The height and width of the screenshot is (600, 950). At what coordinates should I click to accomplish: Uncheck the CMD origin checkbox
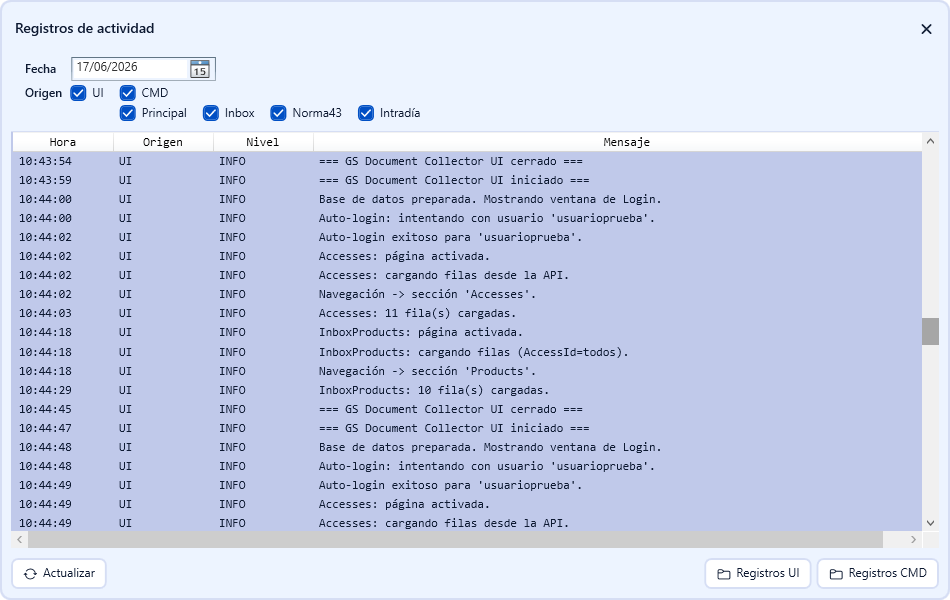127,93
